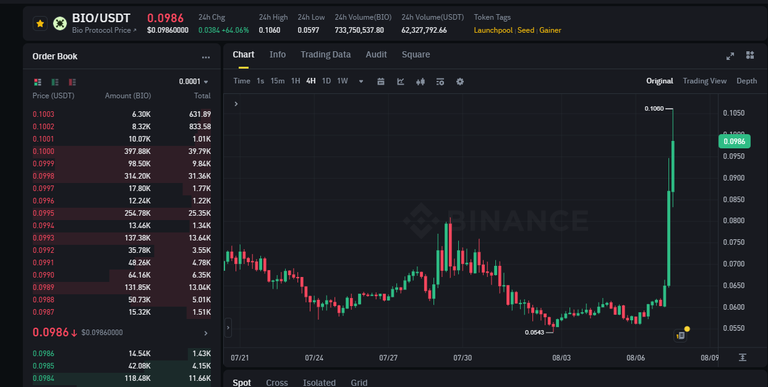Click the 0.0986 current price label on axis
The width and height of the screenshot is (768, 387).
click(734, 142)
